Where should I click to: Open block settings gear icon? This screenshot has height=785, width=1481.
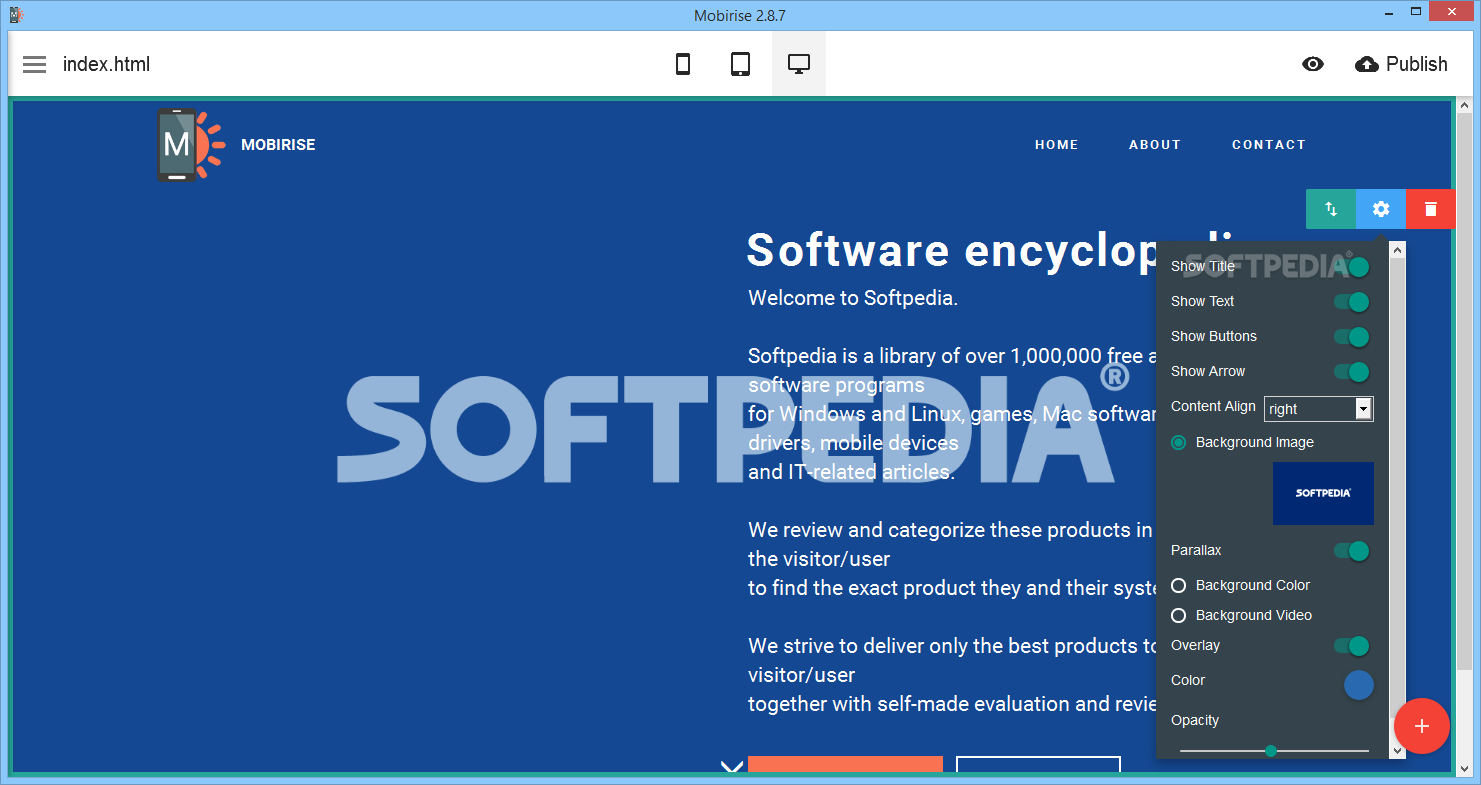1381,209
